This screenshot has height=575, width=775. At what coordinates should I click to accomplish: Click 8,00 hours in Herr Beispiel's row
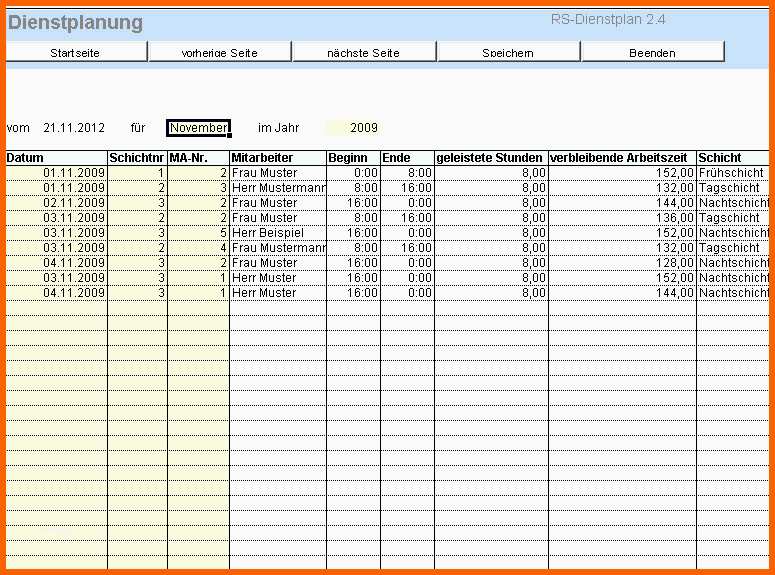(491, 233)
